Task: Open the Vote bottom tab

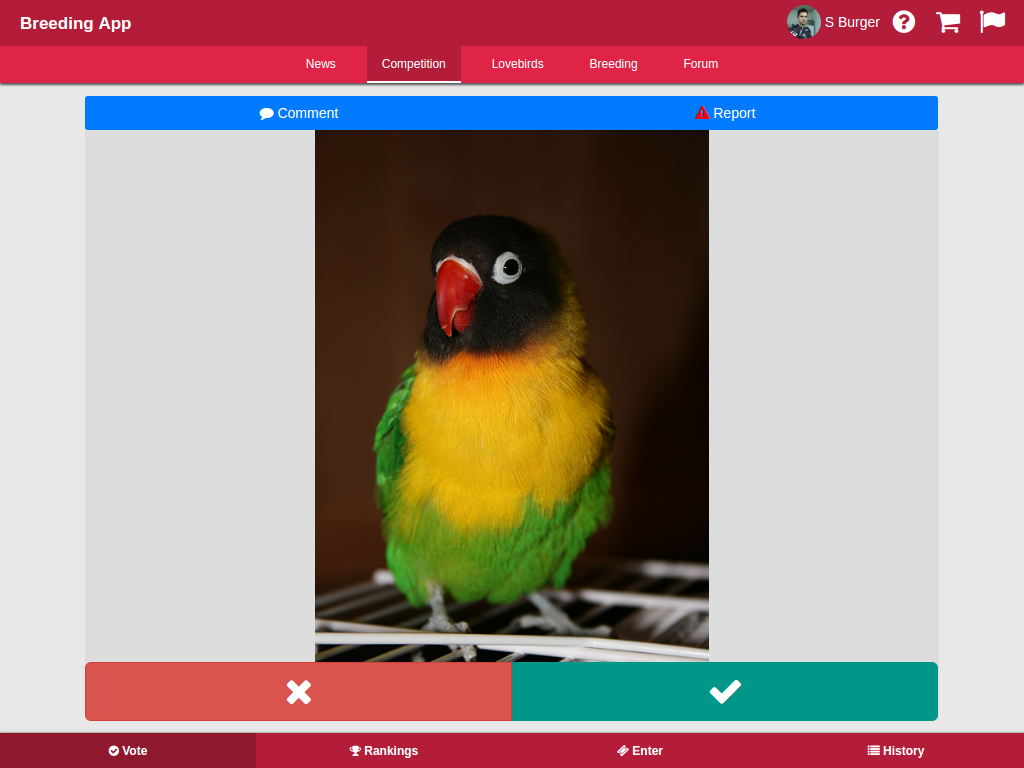Action: coord(128,750)
